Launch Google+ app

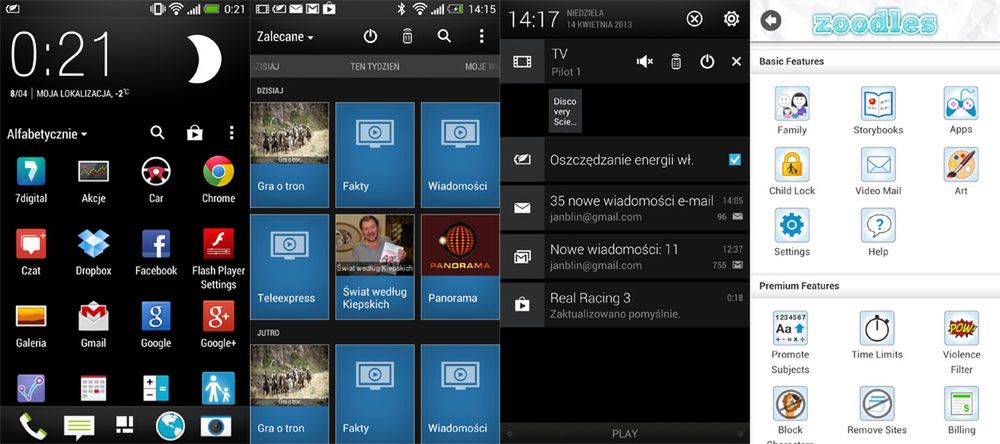pyautogui.click(x=218, y=325)
